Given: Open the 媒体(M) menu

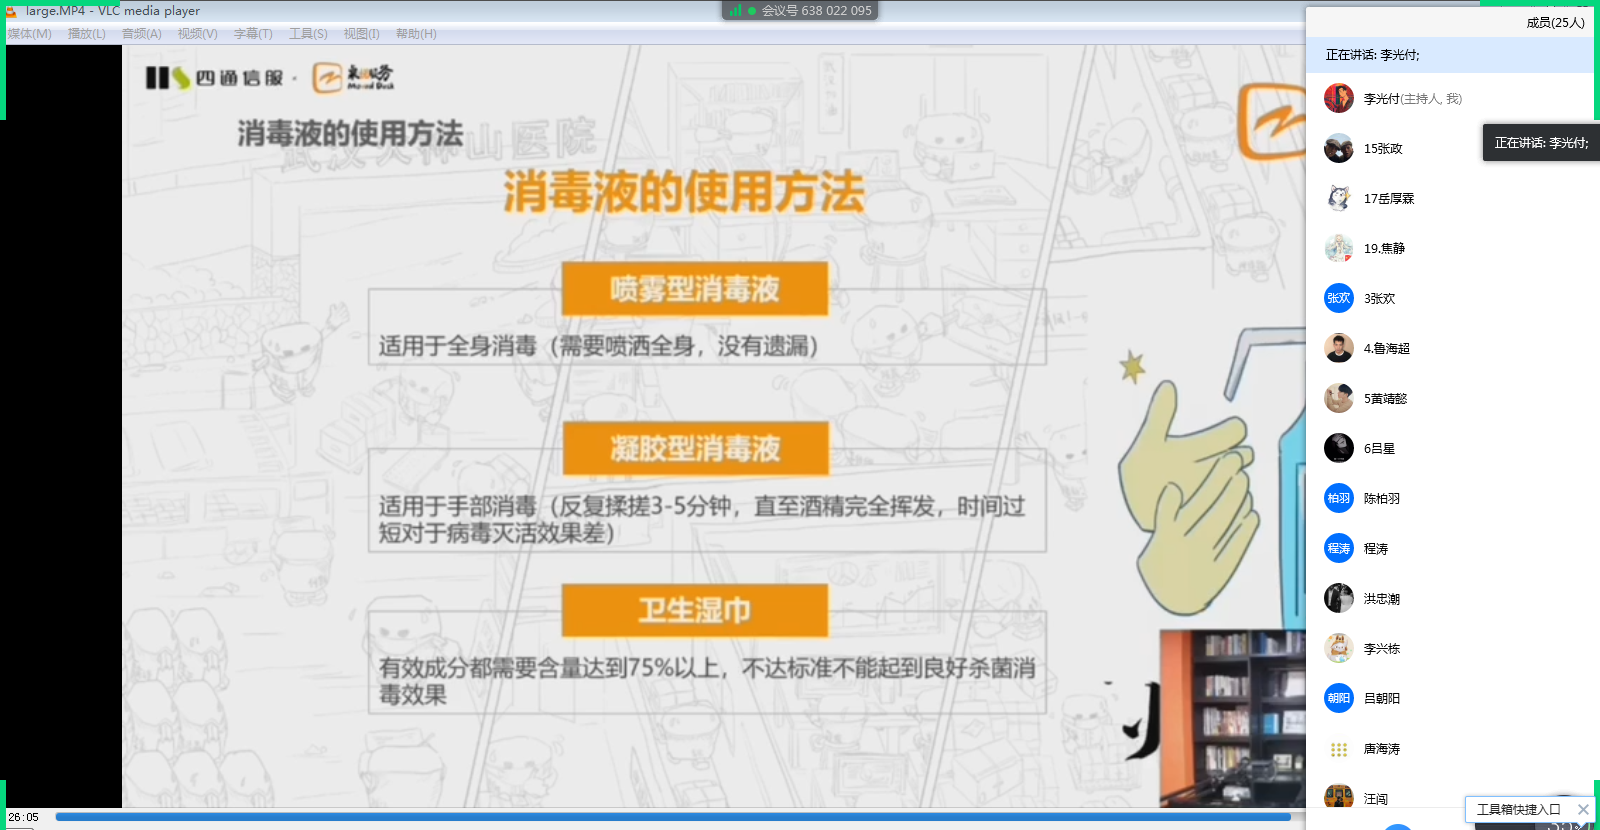Looking at the screenshot, I should click(x=30, y=34).
